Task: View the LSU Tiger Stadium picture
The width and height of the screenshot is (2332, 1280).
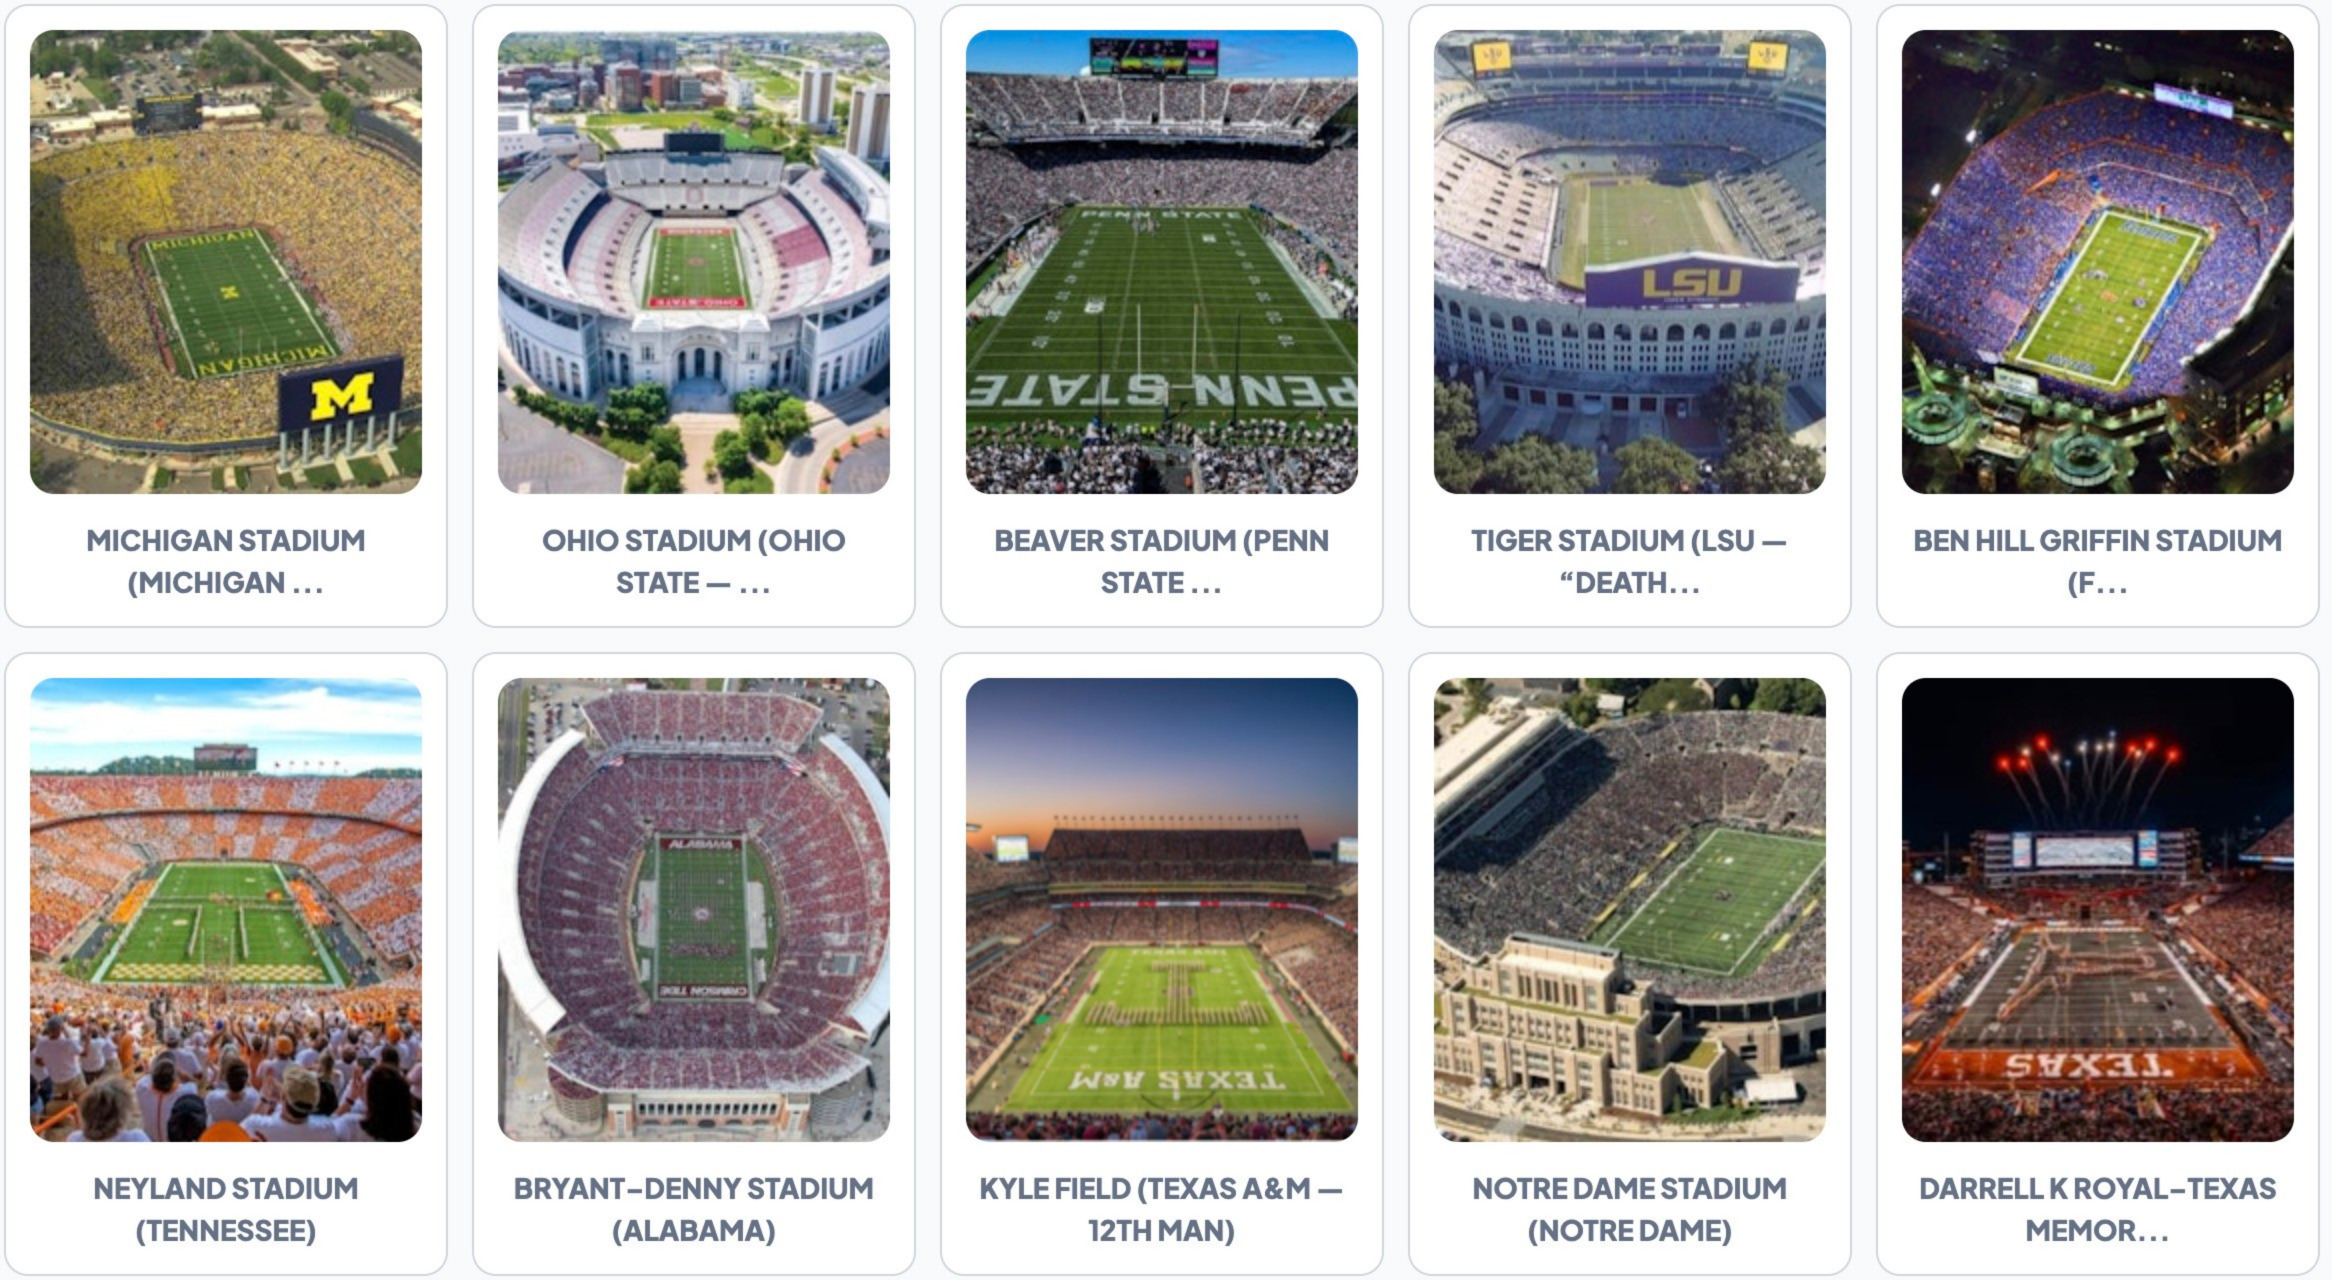Action: (1630, 262)
